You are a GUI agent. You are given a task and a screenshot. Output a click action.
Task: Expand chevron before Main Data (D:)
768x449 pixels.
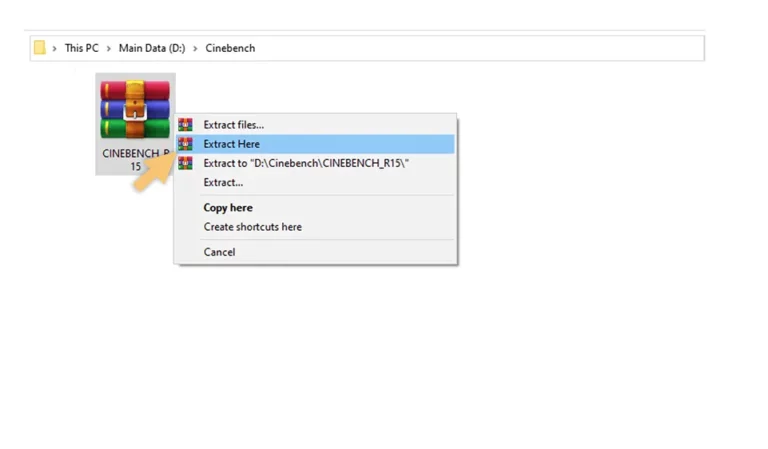click(x=109, y=48)
